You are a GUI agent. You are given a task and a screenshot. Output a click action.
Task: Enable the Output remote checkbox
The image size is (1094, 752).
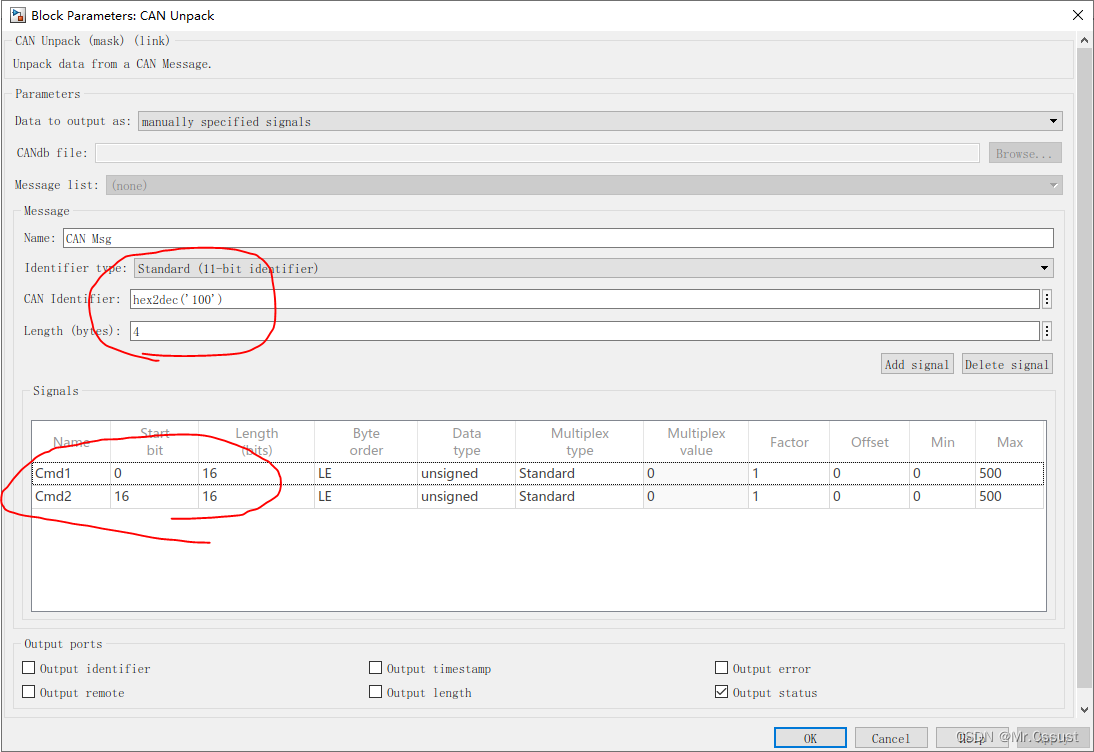tap(28, 692)
